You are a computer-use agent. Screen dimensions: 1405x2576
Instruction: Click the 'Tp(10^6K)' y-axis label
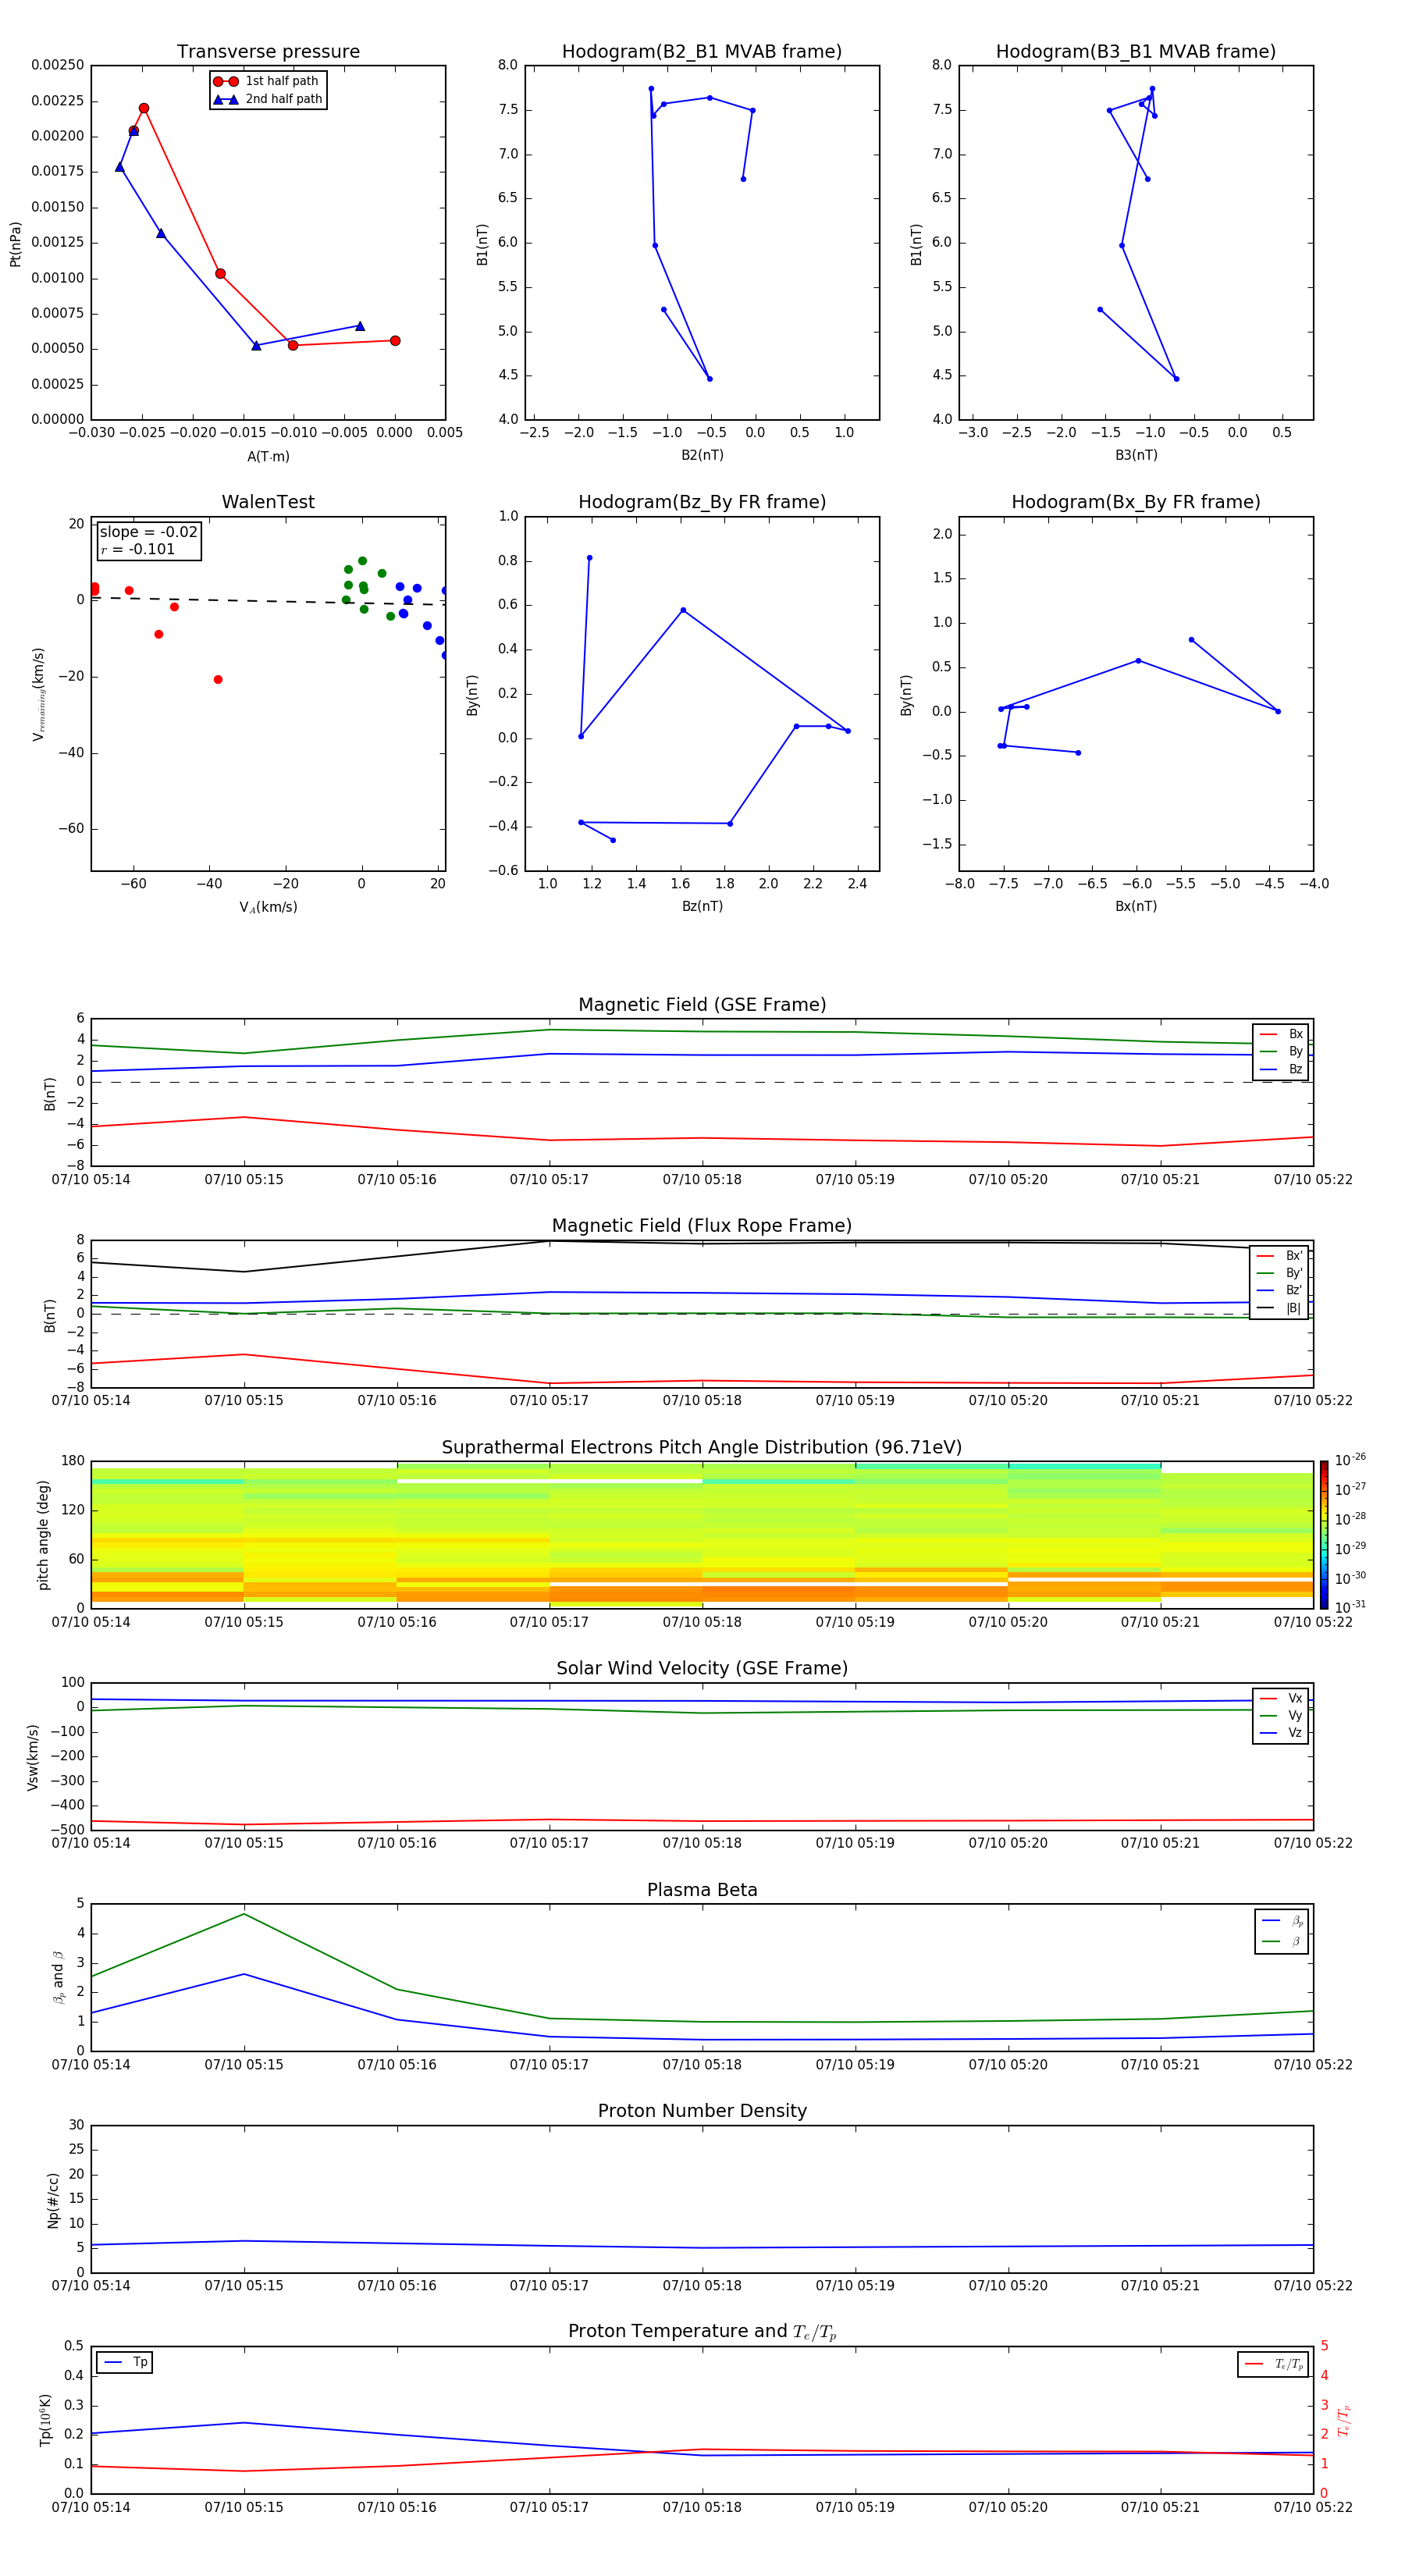(45, 2420)
